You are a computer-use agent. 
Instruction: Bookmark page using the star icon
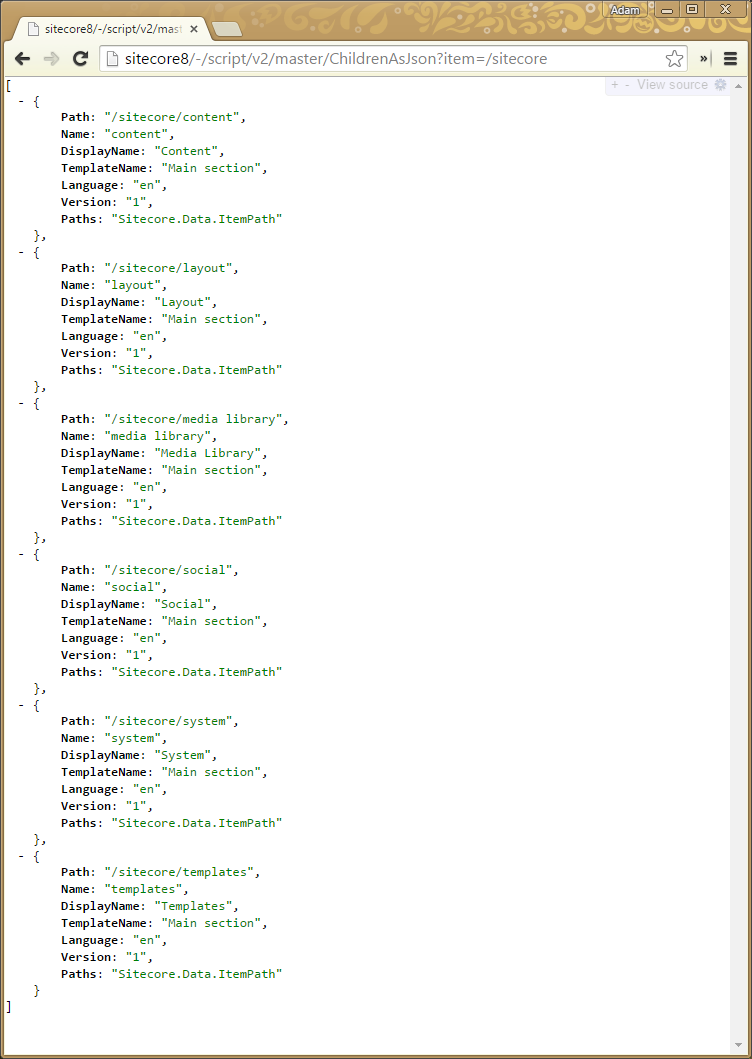674,59
